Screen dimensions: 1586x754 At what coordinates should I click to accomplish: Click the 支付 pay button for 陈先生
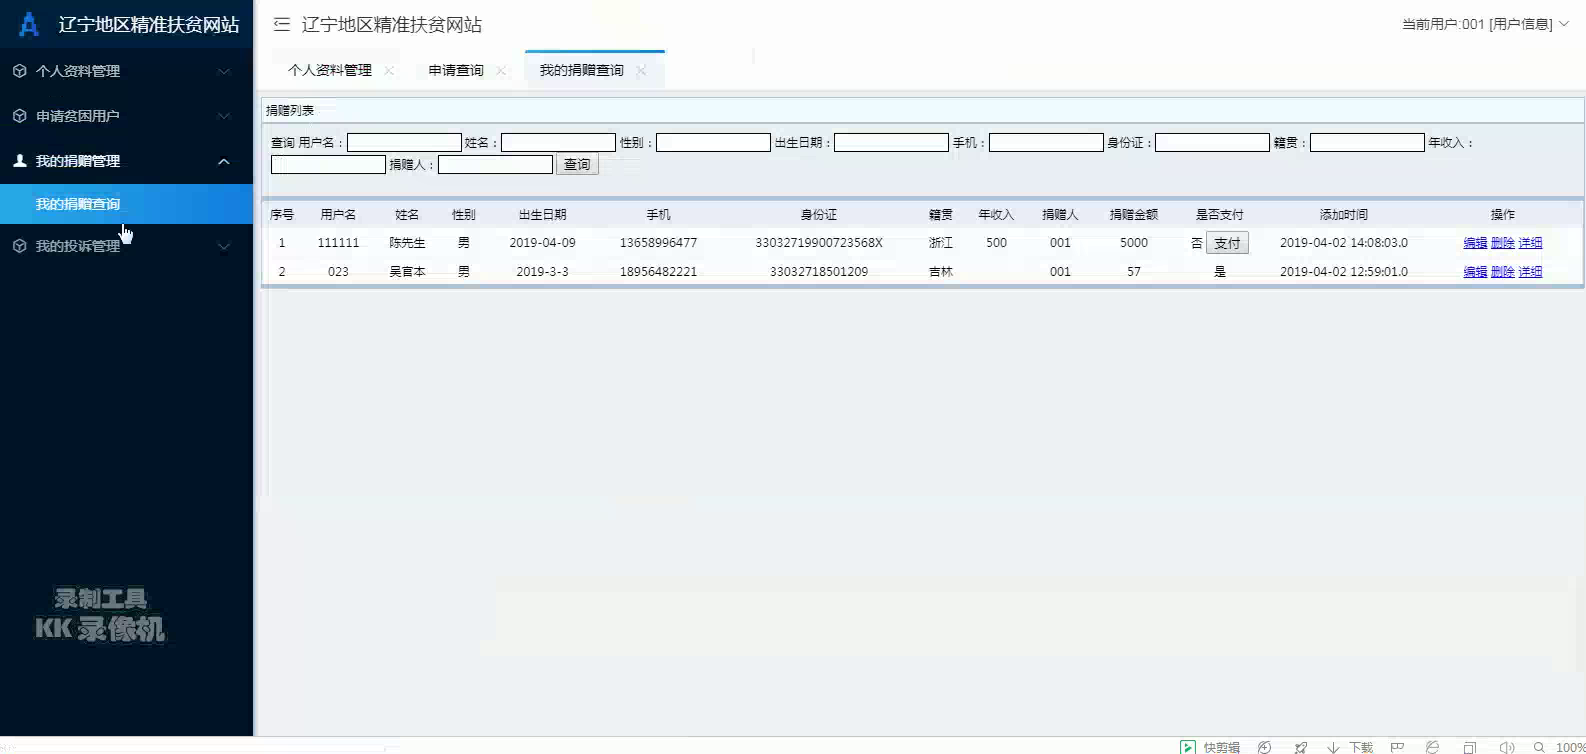click(1227, 243)
